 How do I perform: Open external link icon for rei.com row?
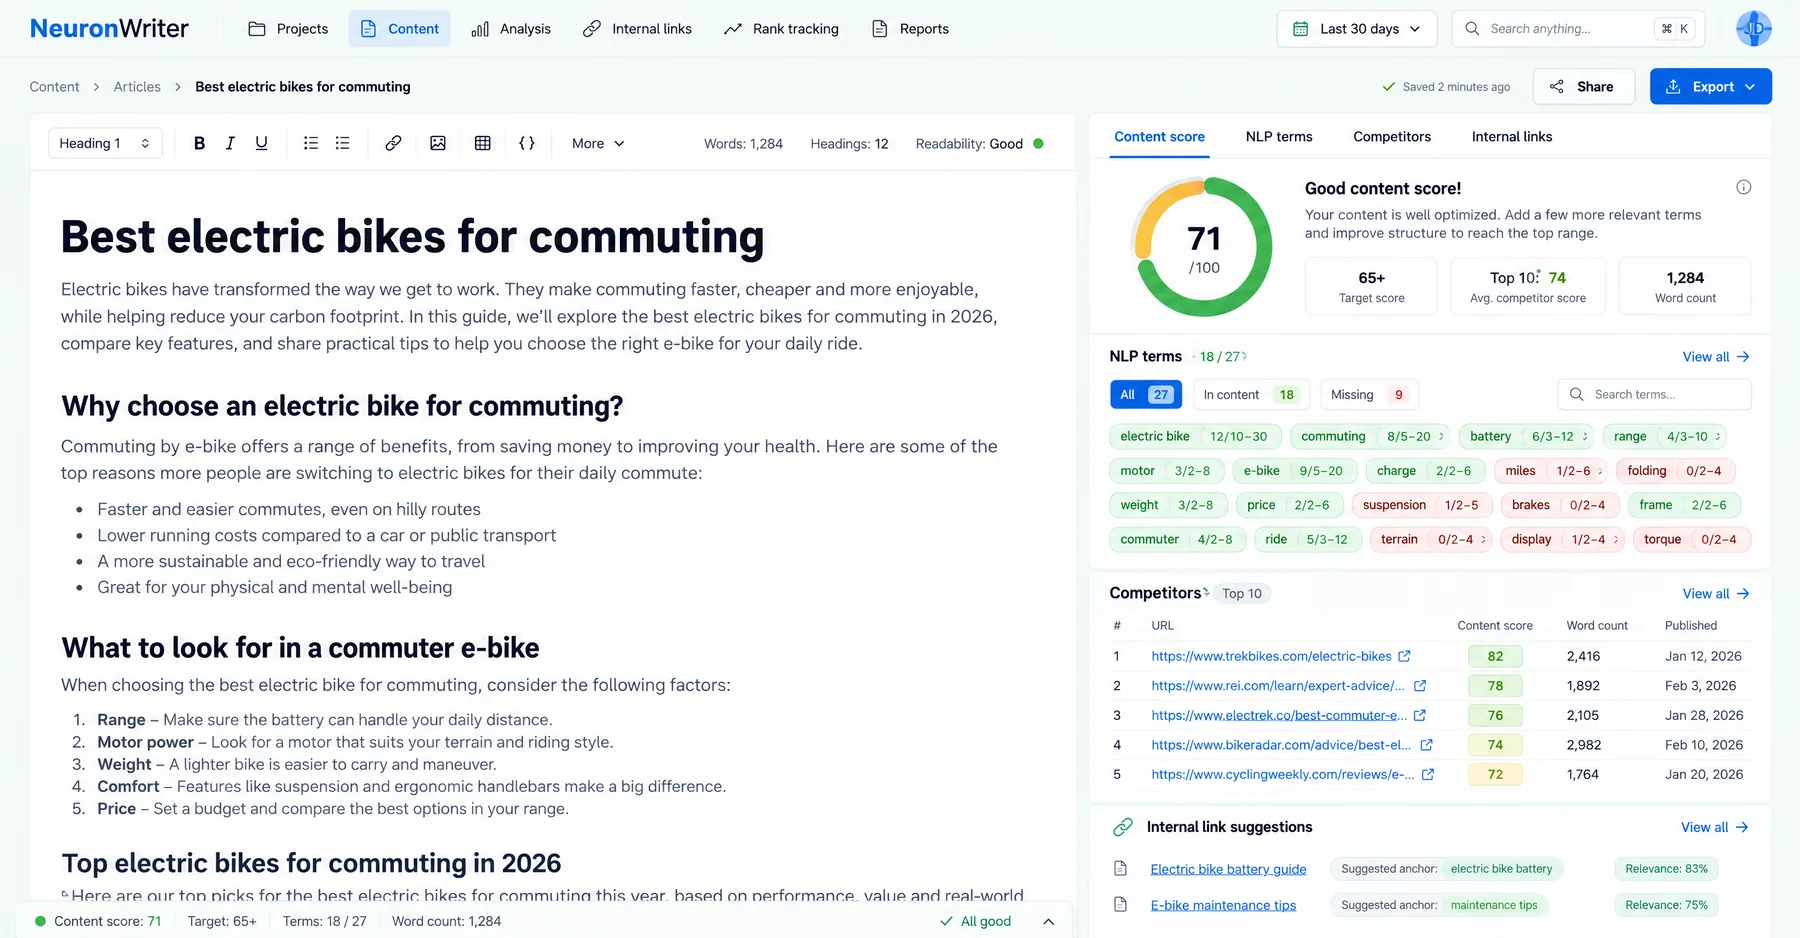tap(1420, 686)
